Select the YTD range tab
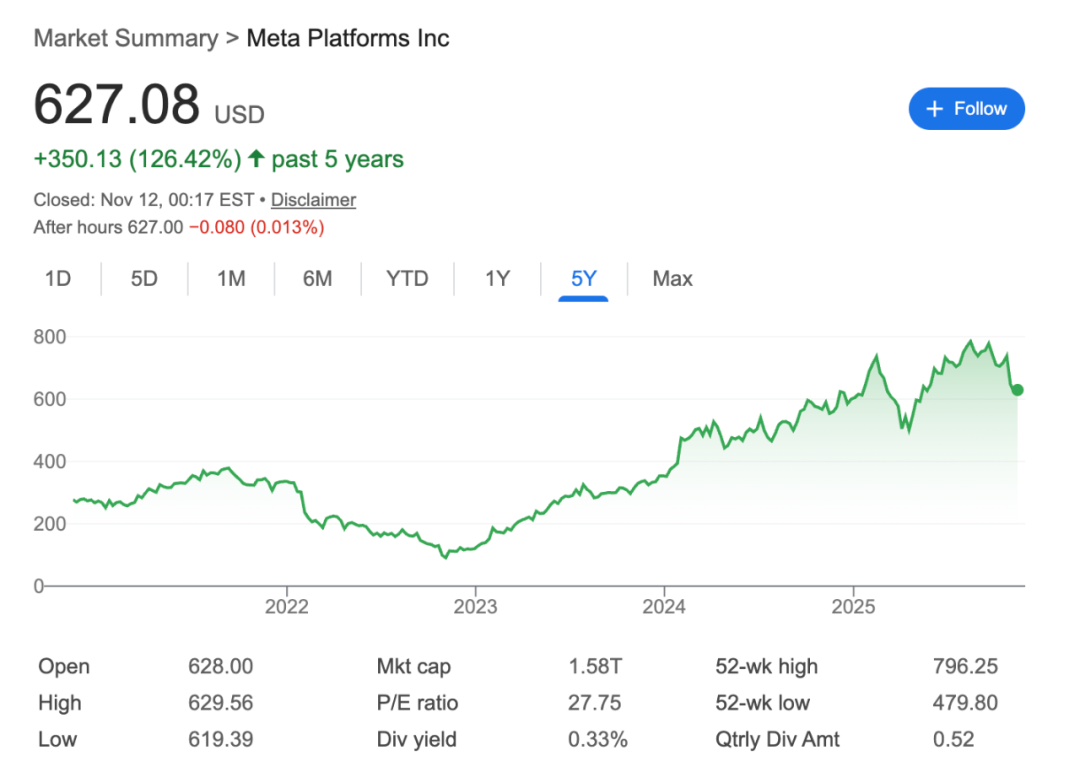 (407, 279)
